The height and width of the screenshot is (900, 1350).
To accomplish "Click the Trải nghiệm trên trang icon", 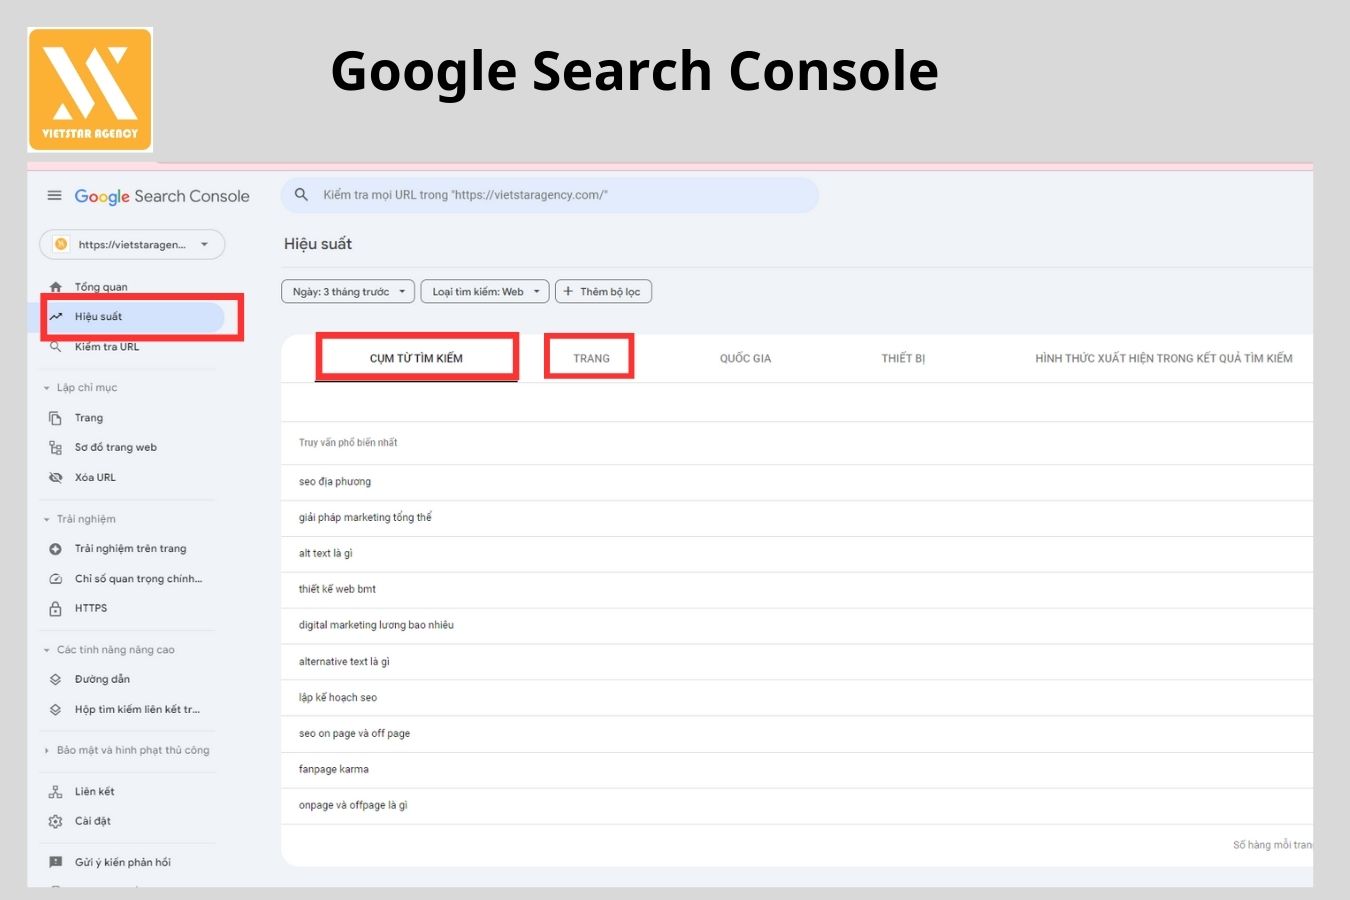I will click(x=56, y=549).
